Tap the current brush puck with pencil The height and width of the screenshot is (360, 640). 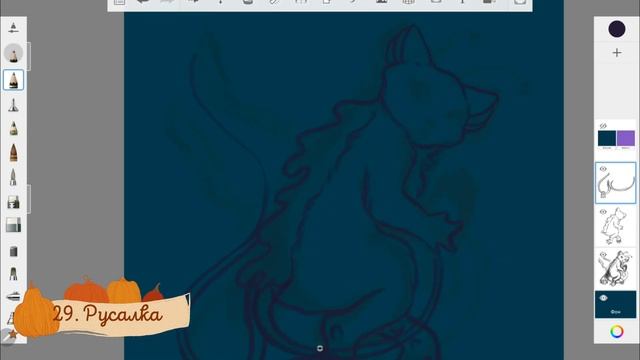coord(13,53)
